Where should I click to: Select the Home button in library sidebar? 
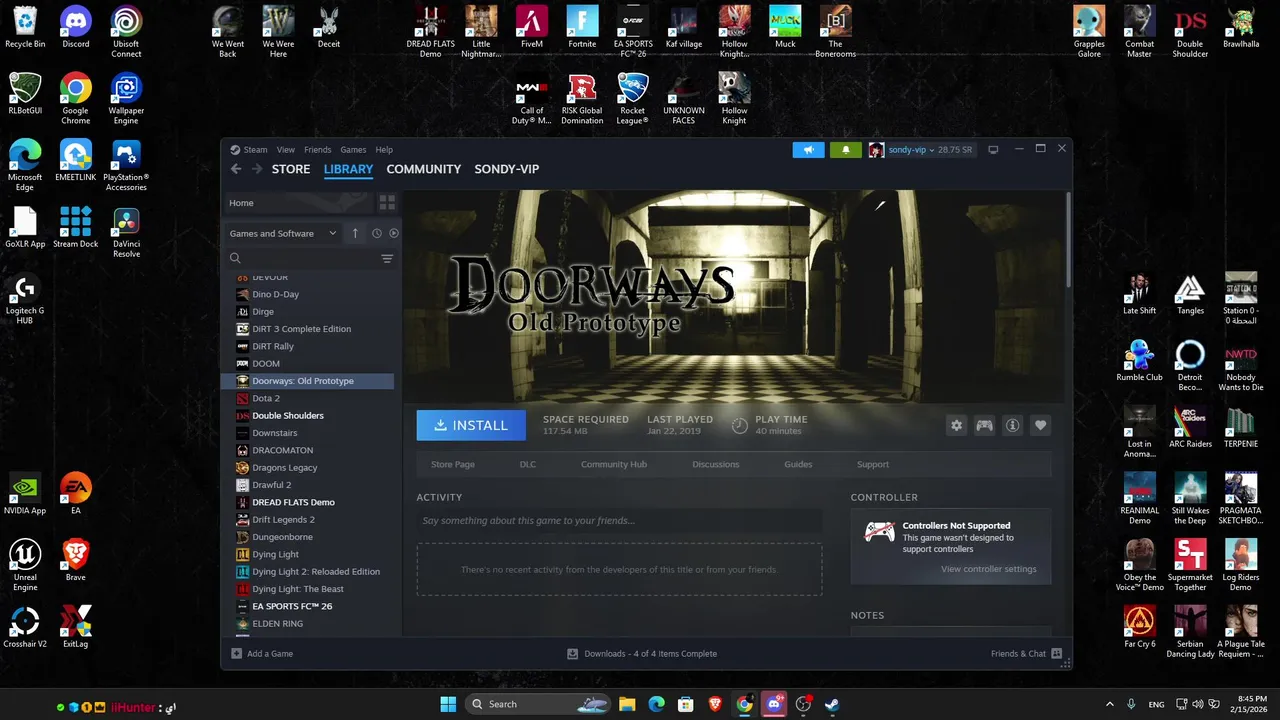297,203
